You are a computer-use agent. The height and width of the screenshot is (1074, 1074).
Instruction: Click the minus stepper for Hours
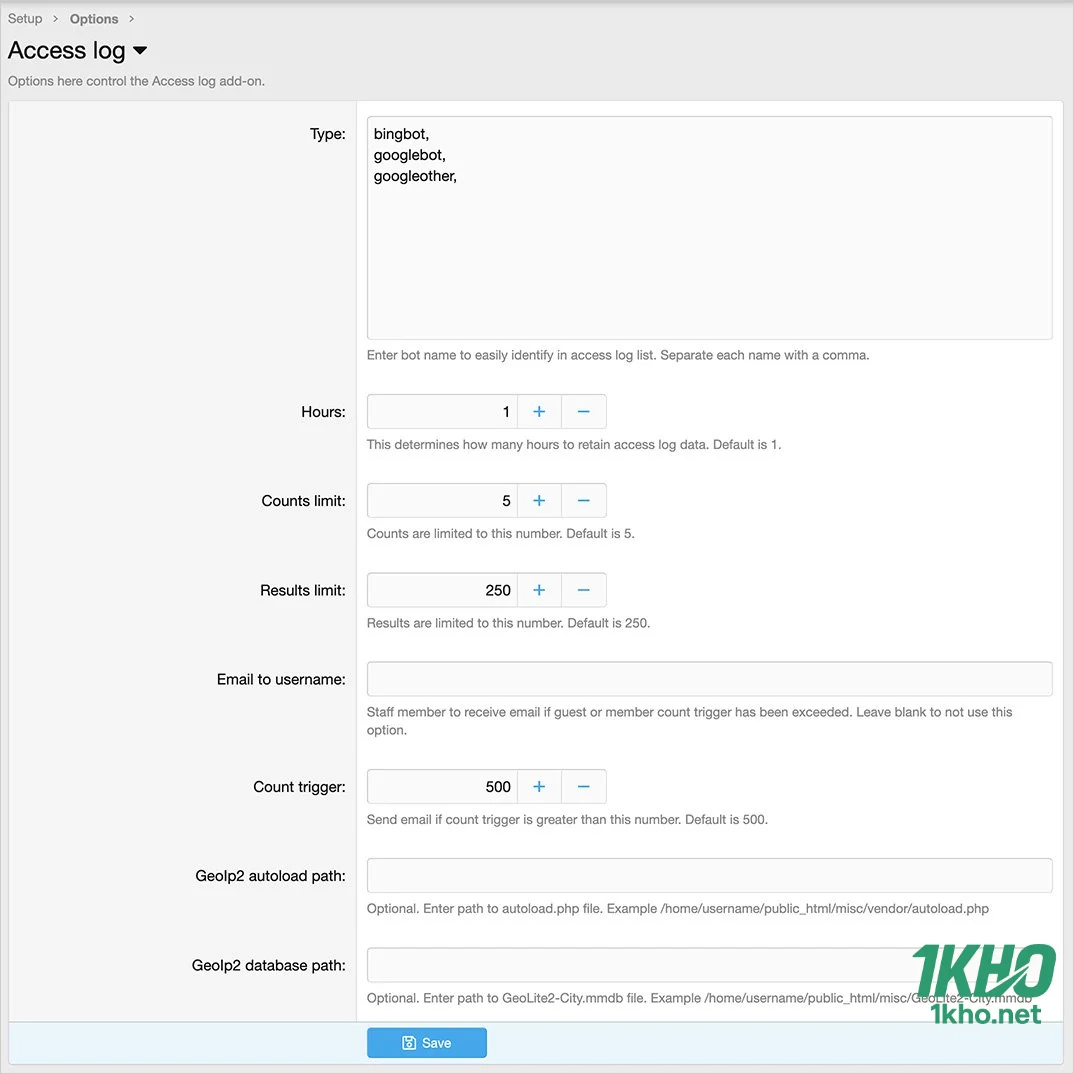coord(584,411)
